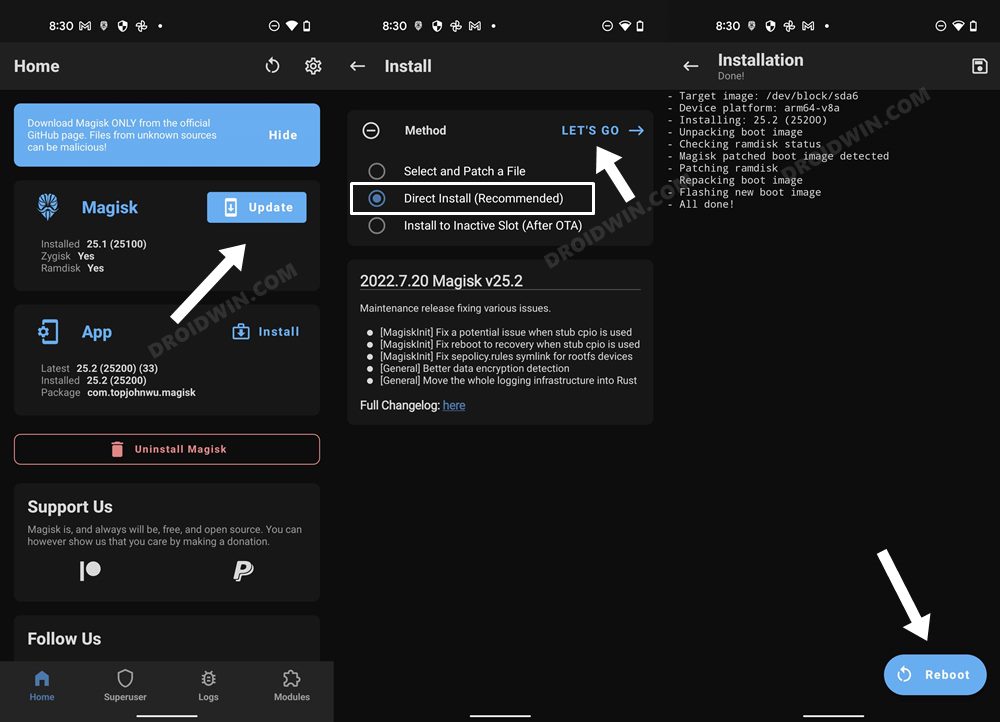Open Magisk settings gear
1000x722 pixels.
(x=312, y=66)
